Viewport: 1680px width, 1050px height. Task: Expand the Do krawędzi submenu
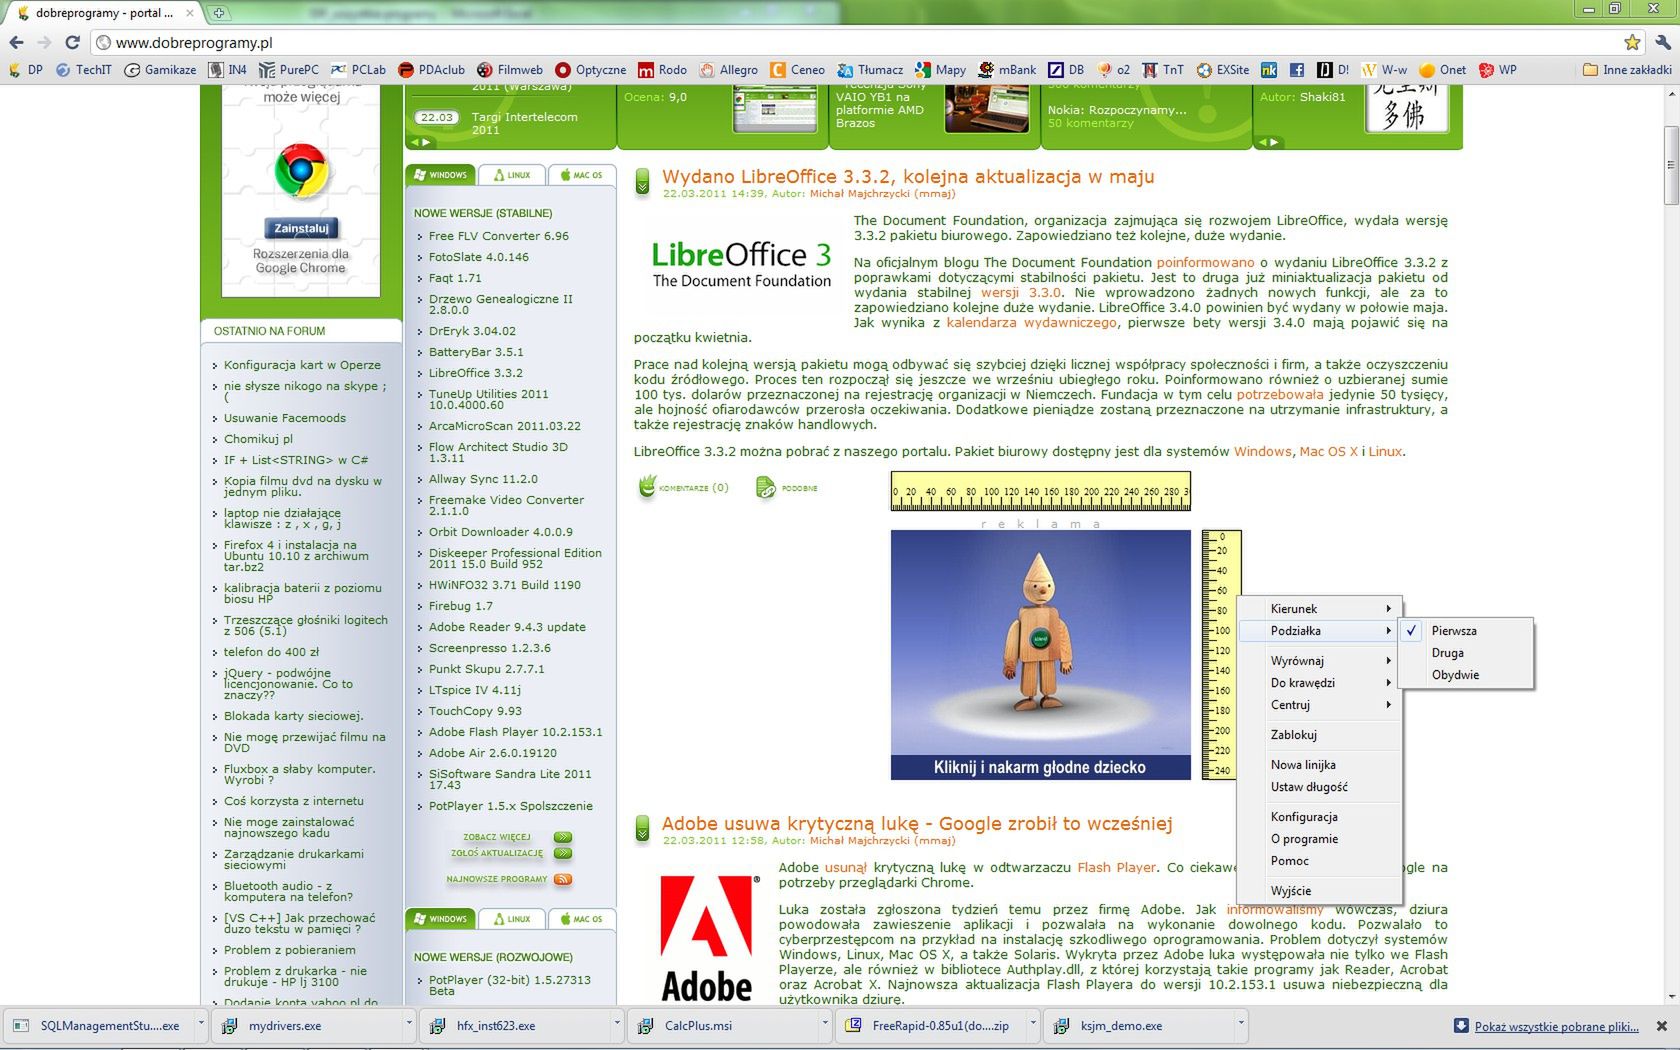pos(1320,683)
